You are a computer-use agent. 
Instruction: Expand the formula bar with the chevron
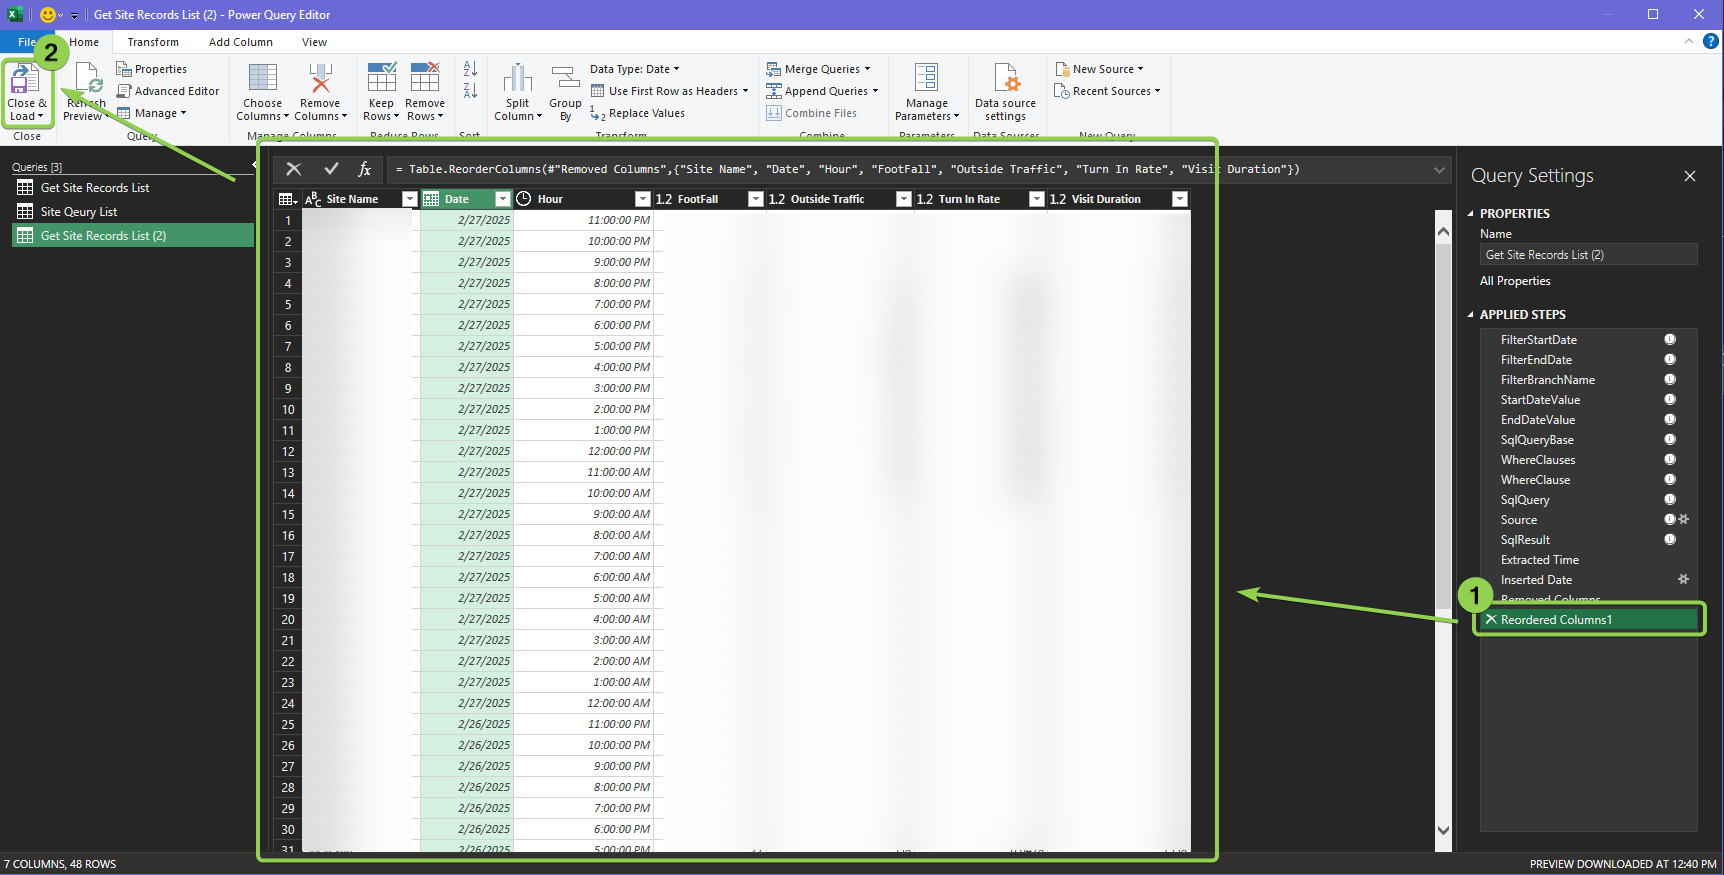click(x=1439, y=169)
